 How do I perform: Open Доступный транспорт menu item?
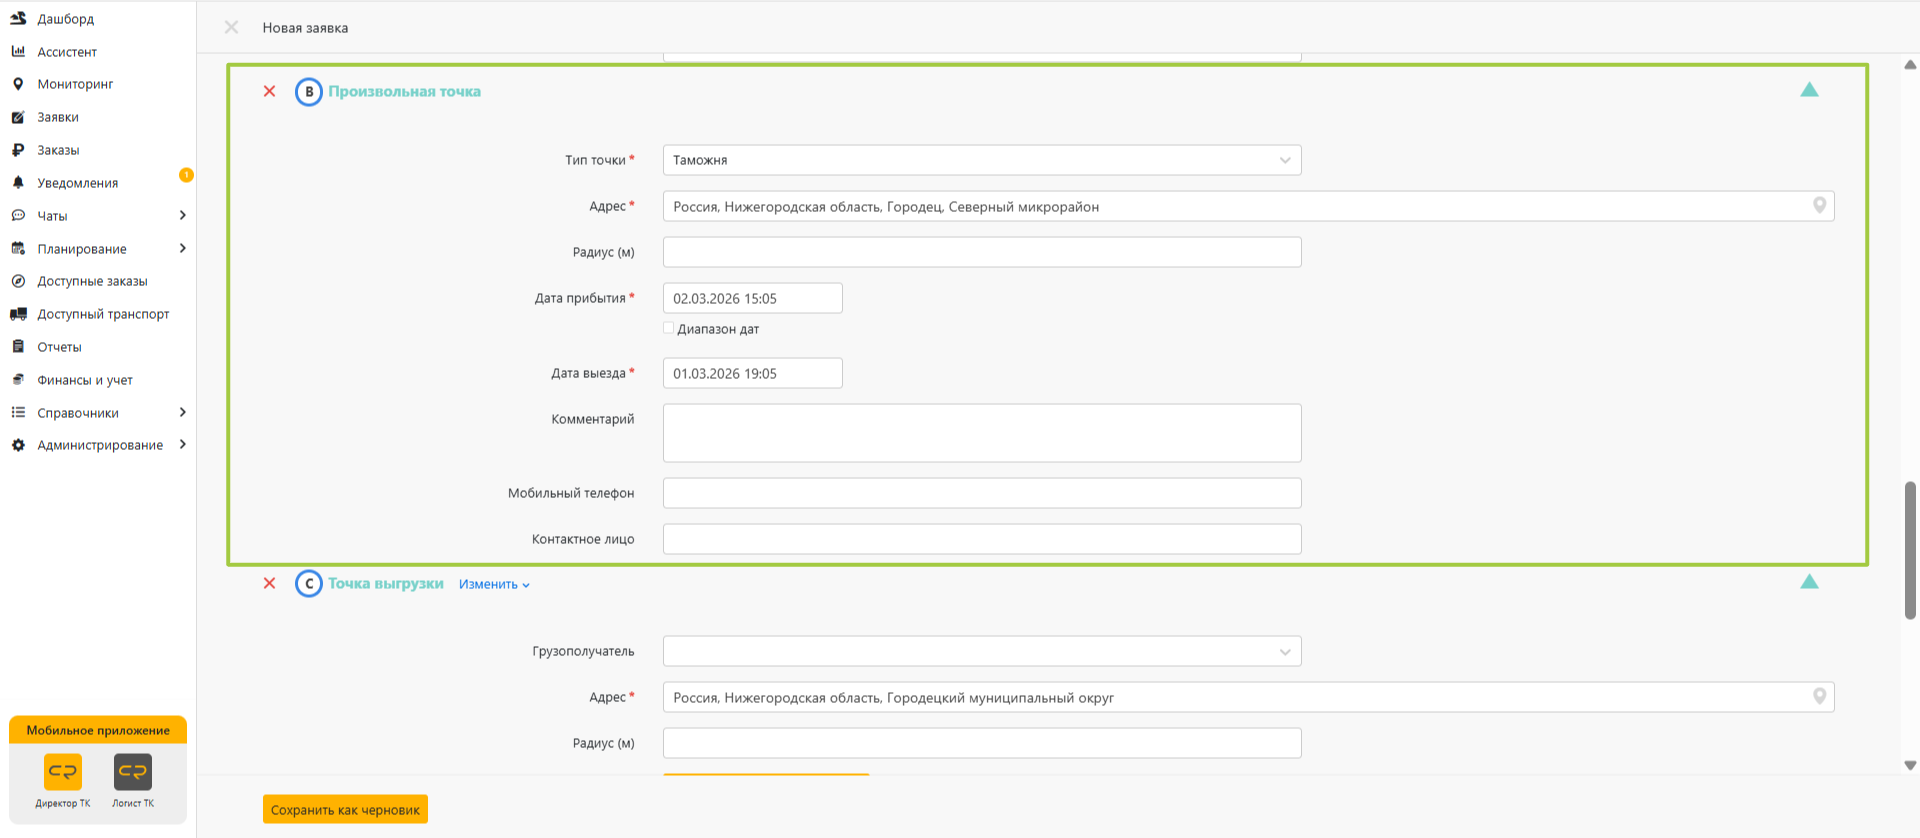[x=103, y=314]
